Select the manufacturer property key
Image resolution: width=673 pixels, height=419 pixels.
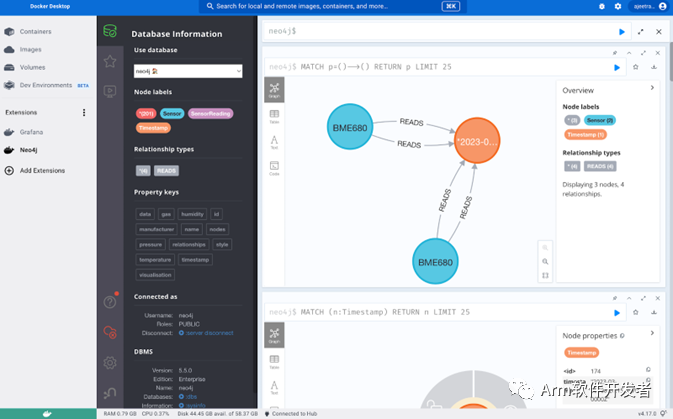157,229
